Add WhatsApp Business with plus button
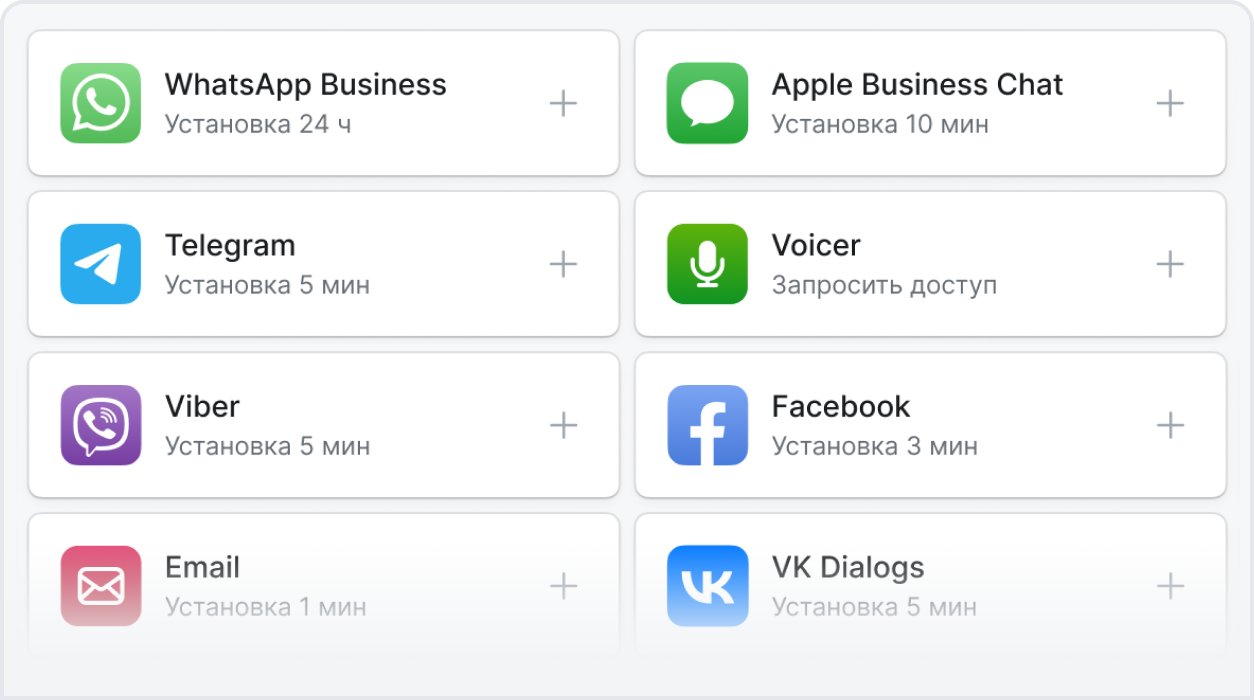The width and height of the screenshot is (1254, 700). 564,103
